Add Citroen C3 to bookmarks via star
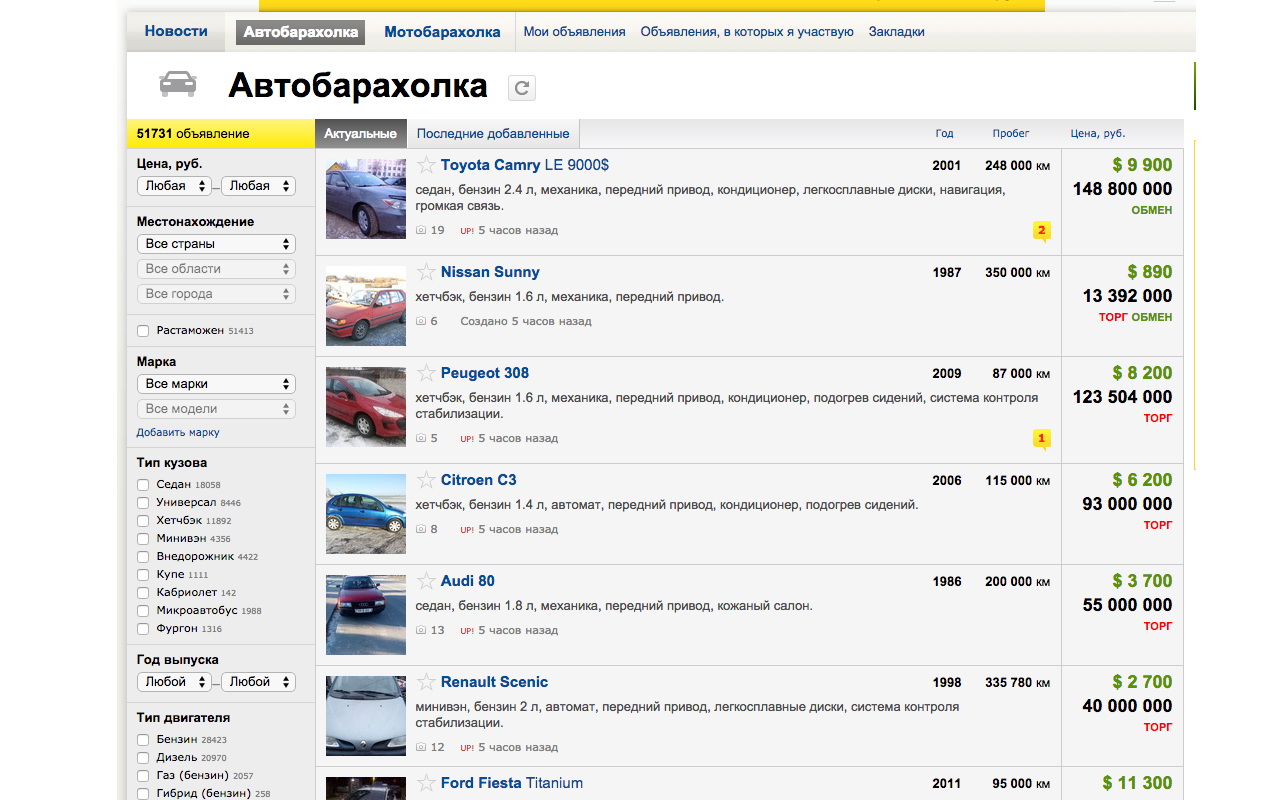1280x800 pixels. point(426,480)
